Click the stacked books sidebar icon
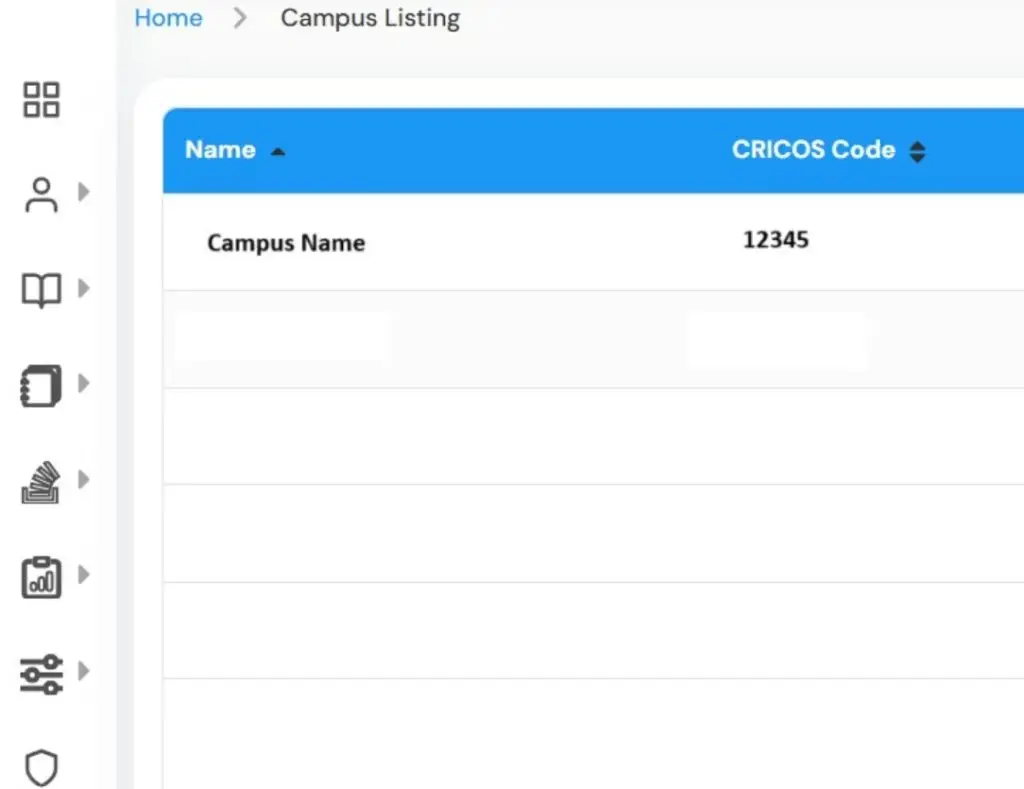Viewport: 1024px width, 789px height. 41,482
